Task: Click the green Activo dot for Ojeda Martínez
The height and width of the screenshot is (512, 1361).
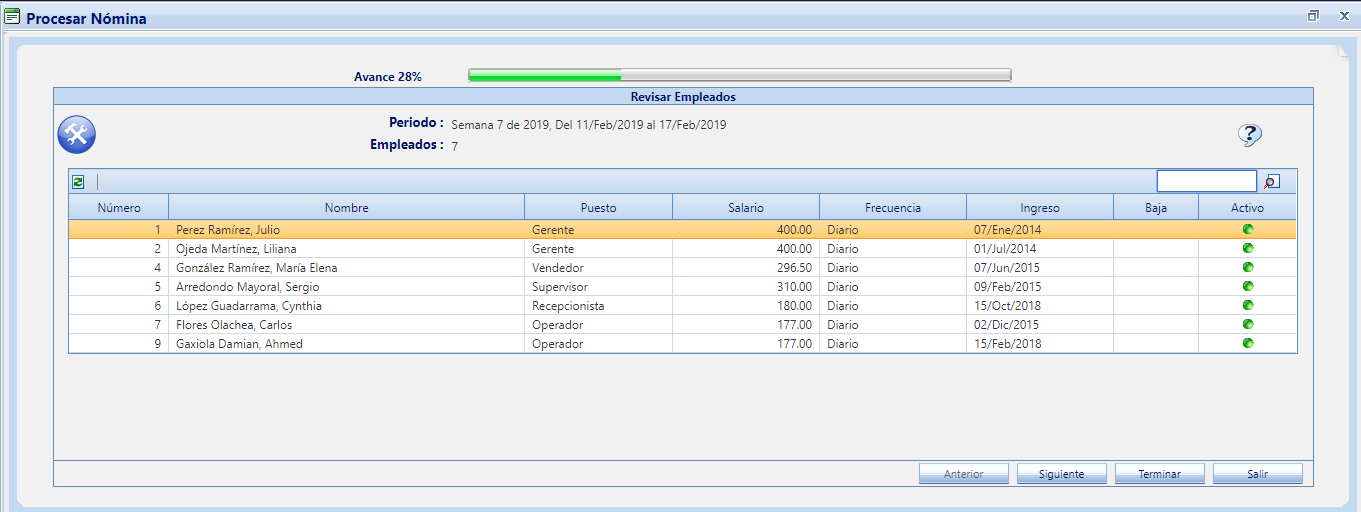Action: click(x=1247, y=248)
